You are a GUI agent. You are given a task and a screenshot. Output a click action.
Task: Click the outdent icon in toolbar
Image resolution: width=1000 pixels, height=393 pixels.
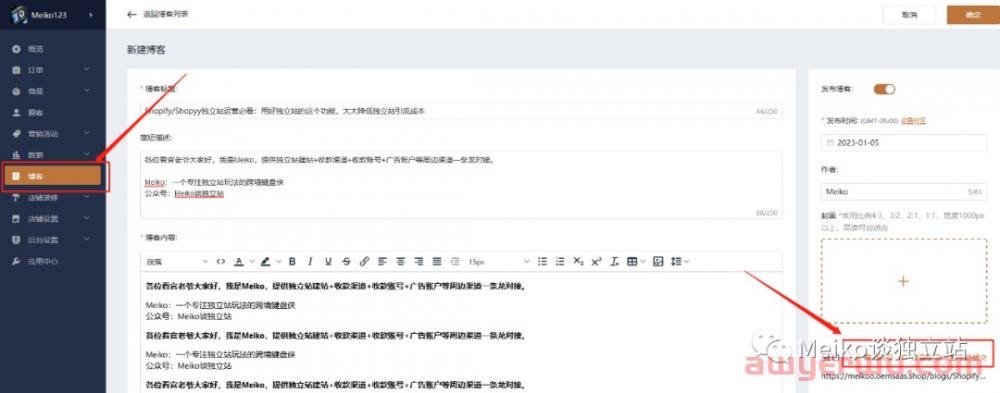[x=455, y=261]
